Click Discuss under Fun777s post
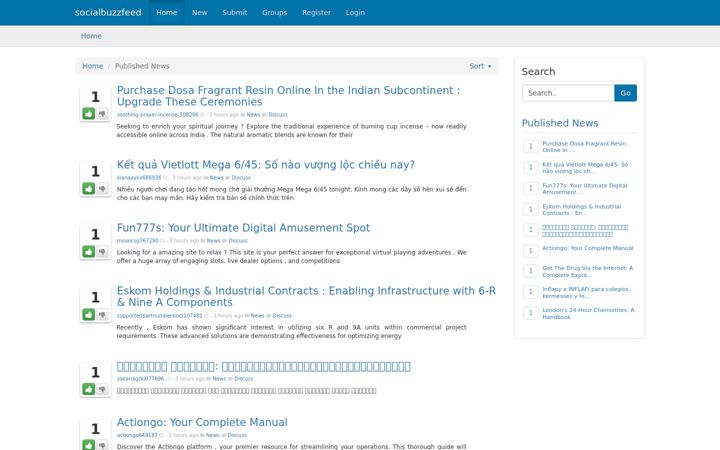Image resolution: width=720 pixels, height=450 pixels. [x=238, y=241]
